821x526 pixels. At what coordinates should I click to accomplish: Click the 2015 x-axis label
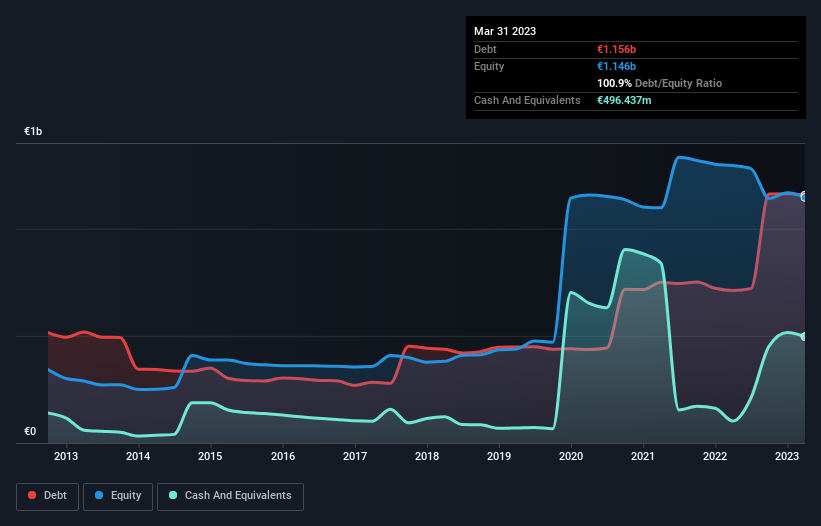click(210, 456)
